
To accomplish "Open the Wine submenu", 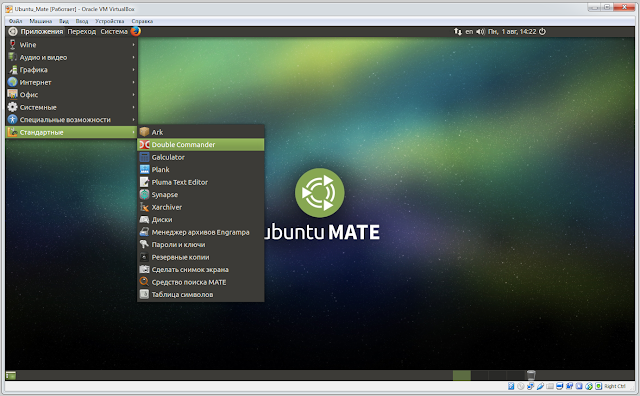I will point(72,44).
